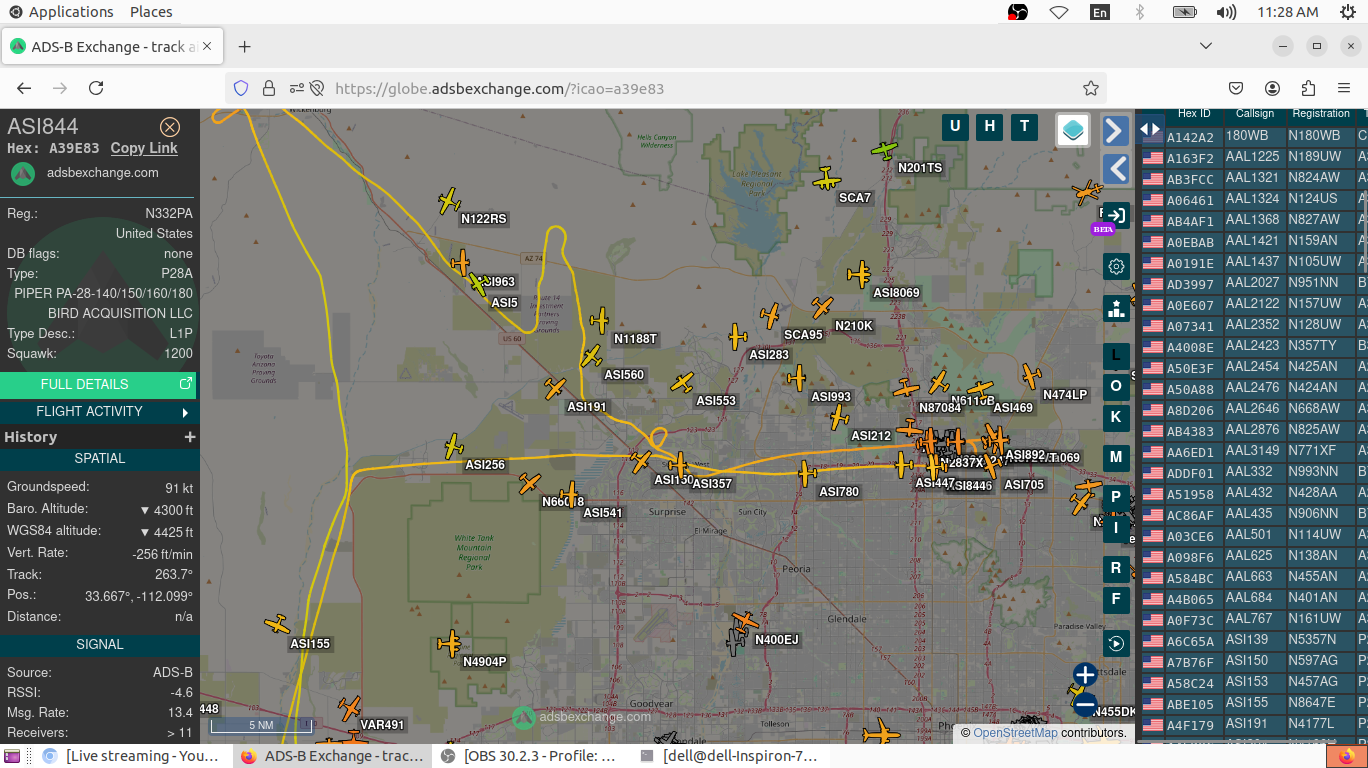Screen dimensions: 1368x768
Task: Select aircraft SCA7 on the map
Action: [x=827, y=180]
